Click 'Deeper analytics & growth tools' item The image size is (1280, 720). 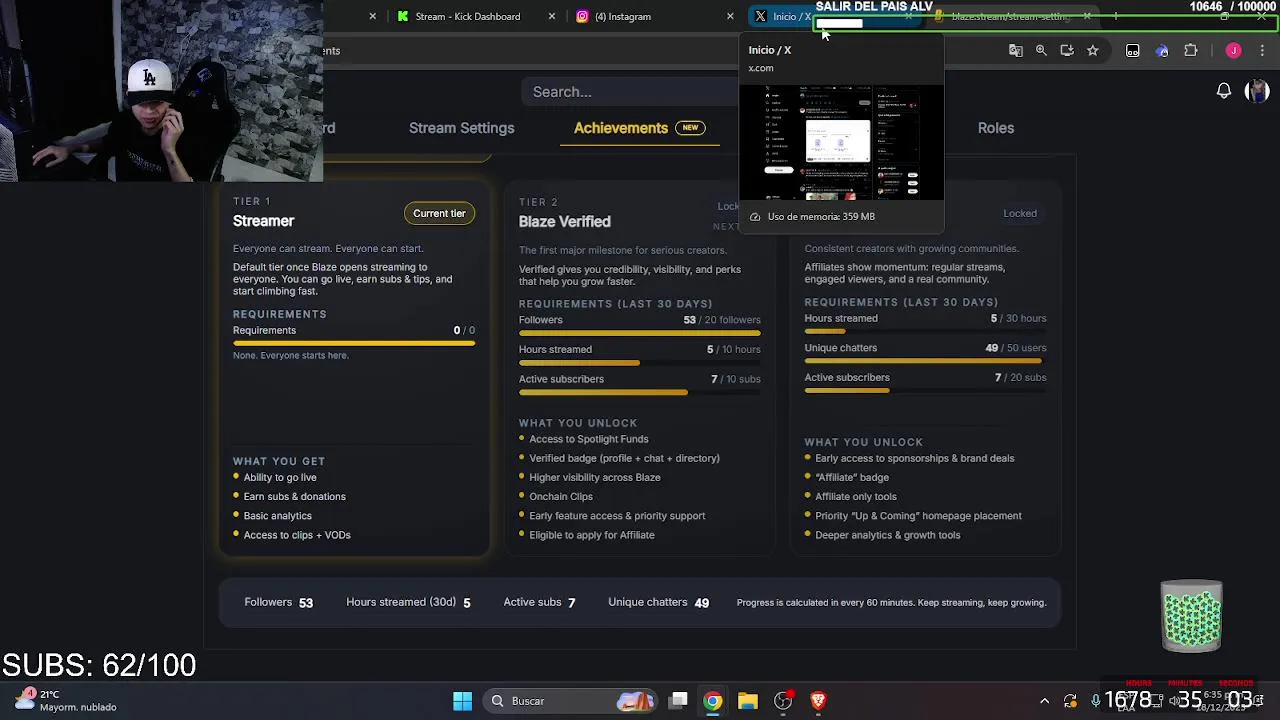pyautogui.click(x=888, y=535)
